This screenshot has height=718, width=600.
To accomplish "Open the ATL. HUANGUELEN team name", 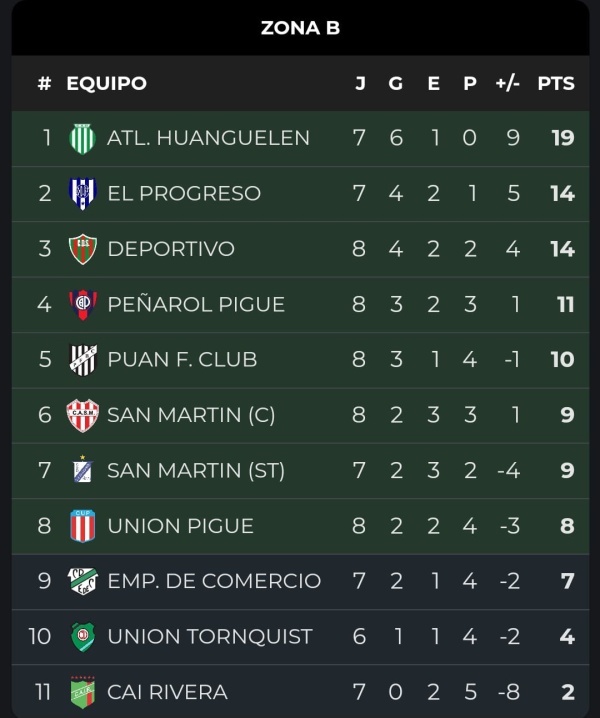I will point(208,138).
